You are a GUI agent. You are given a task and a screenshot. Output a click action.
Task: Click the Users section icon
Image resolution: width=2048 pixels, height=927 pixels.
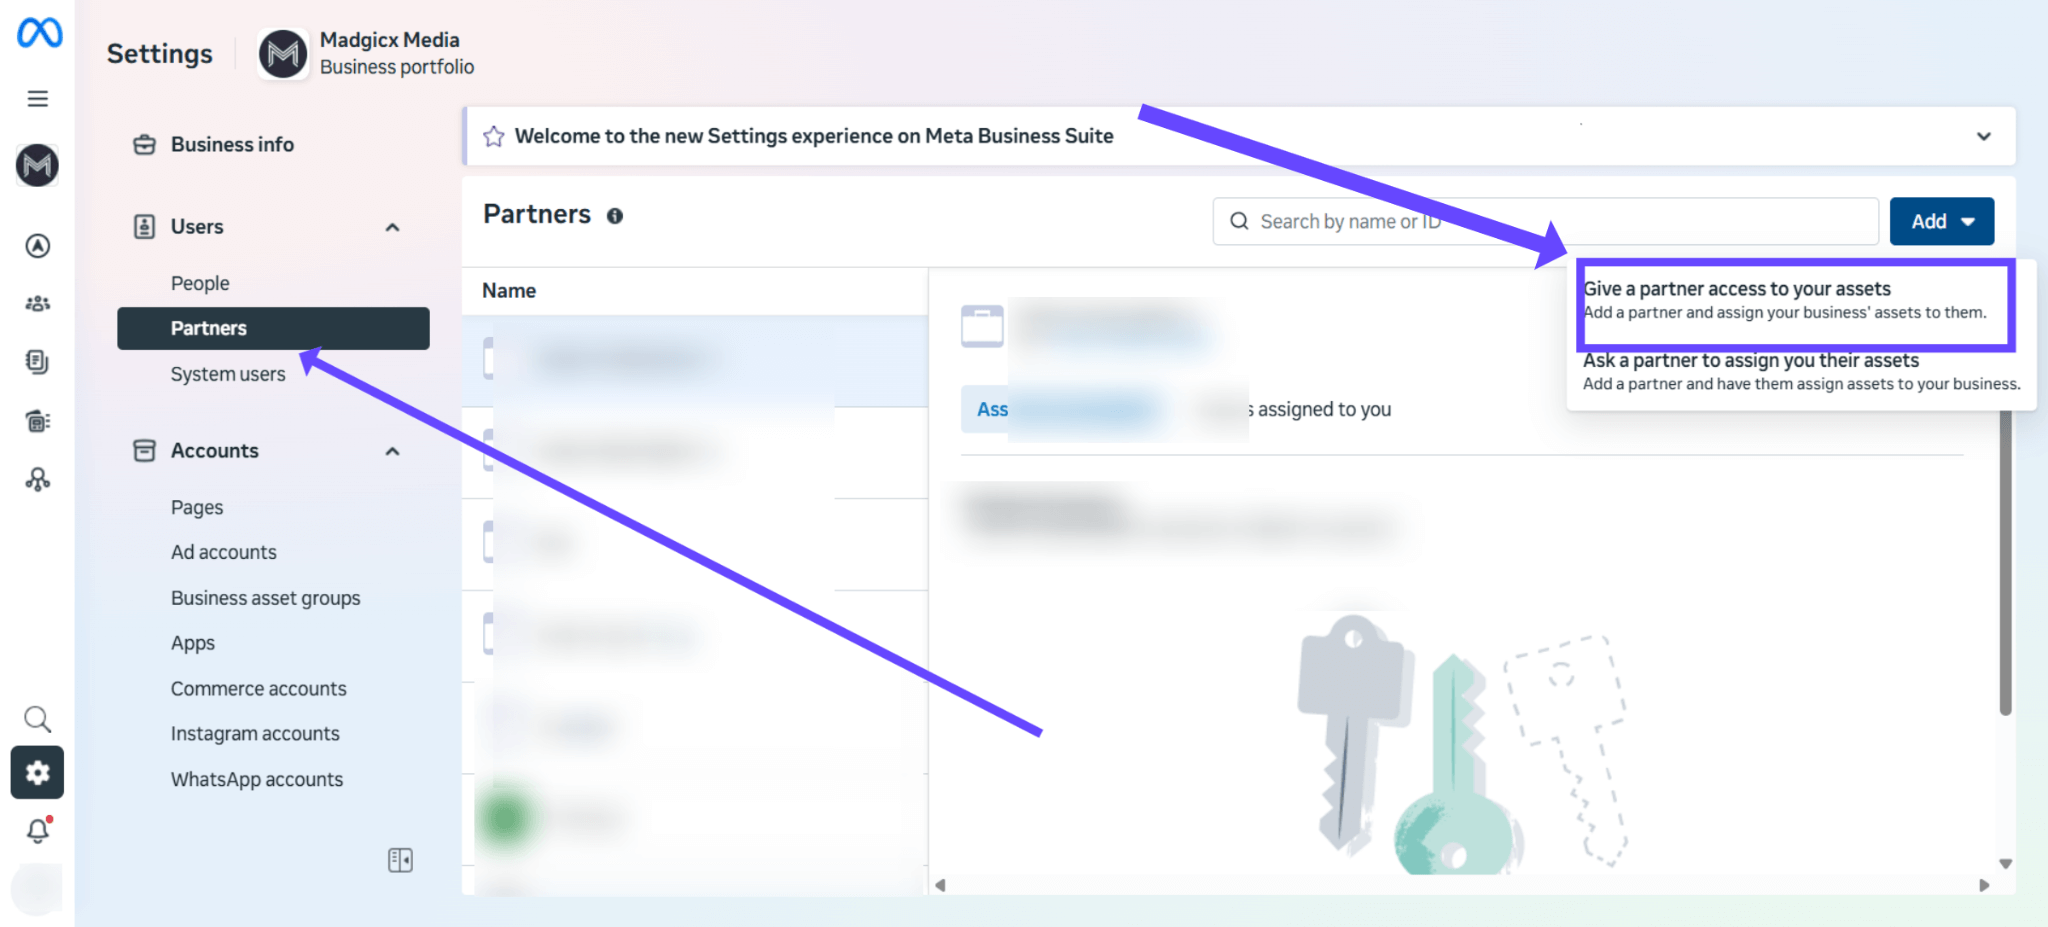[145, 227]
